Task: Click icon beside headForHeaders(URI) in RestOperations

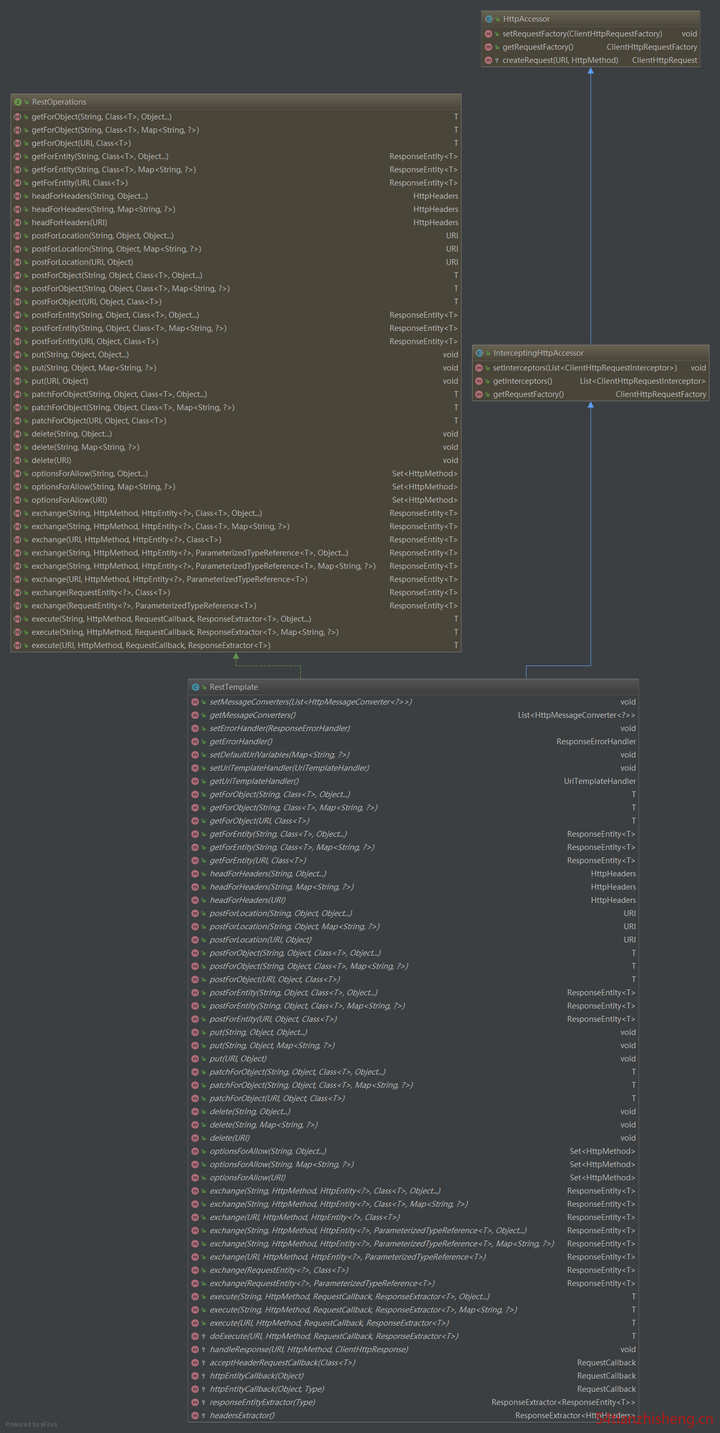Action: pyautogui.click(x=17, y=222)
